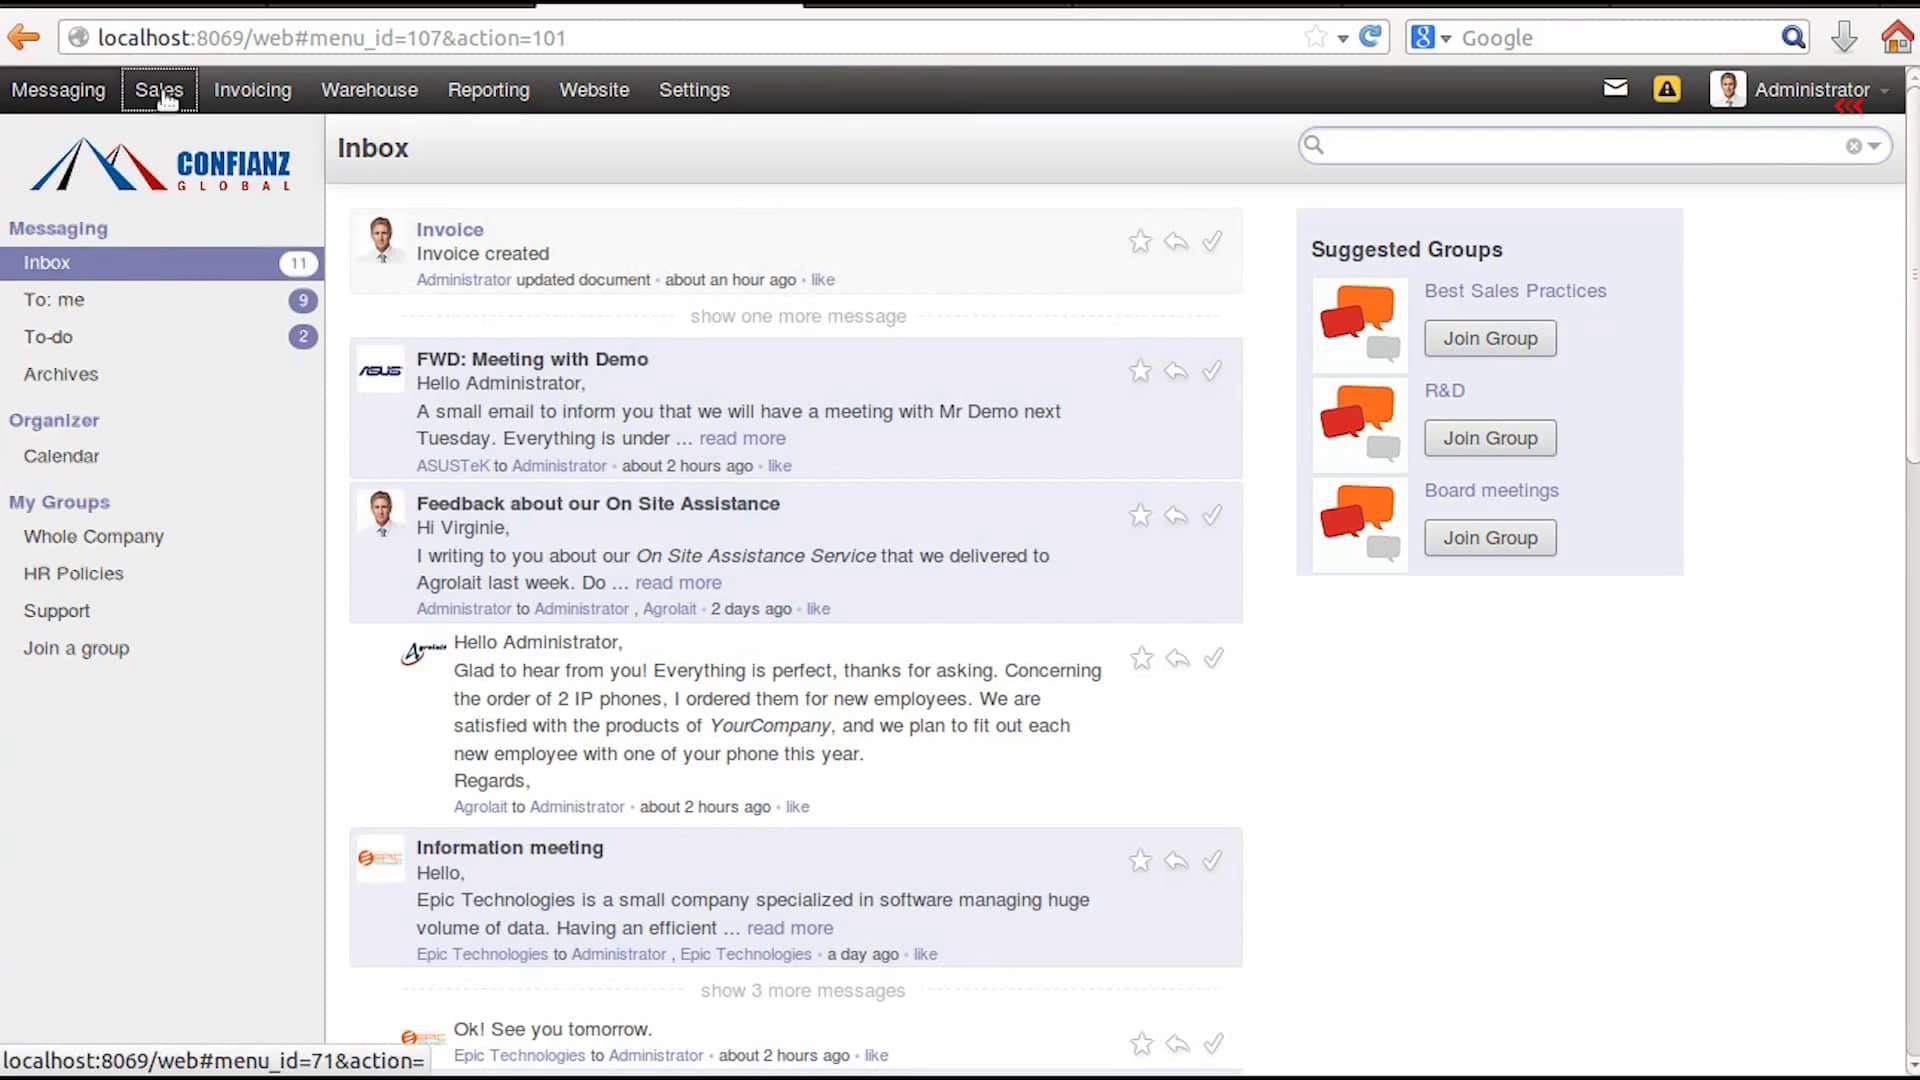The height and width of the screenshot is (1080, 1920).
Task: Click the warning alert icon near Administrator
Action: (1666, 88)
